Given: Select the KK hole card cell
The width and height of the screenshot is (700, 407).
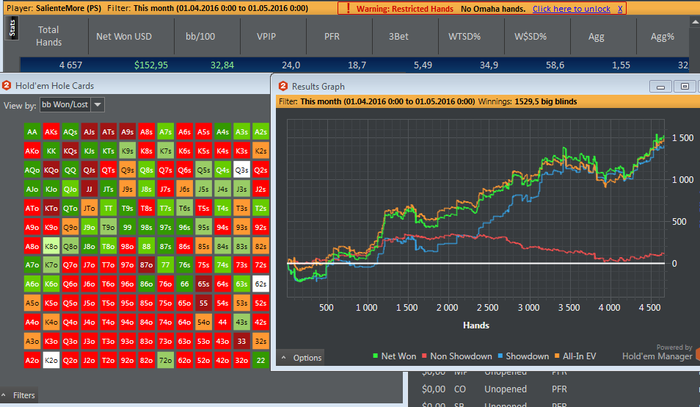Looking at the screenshot, I should 51,151.
